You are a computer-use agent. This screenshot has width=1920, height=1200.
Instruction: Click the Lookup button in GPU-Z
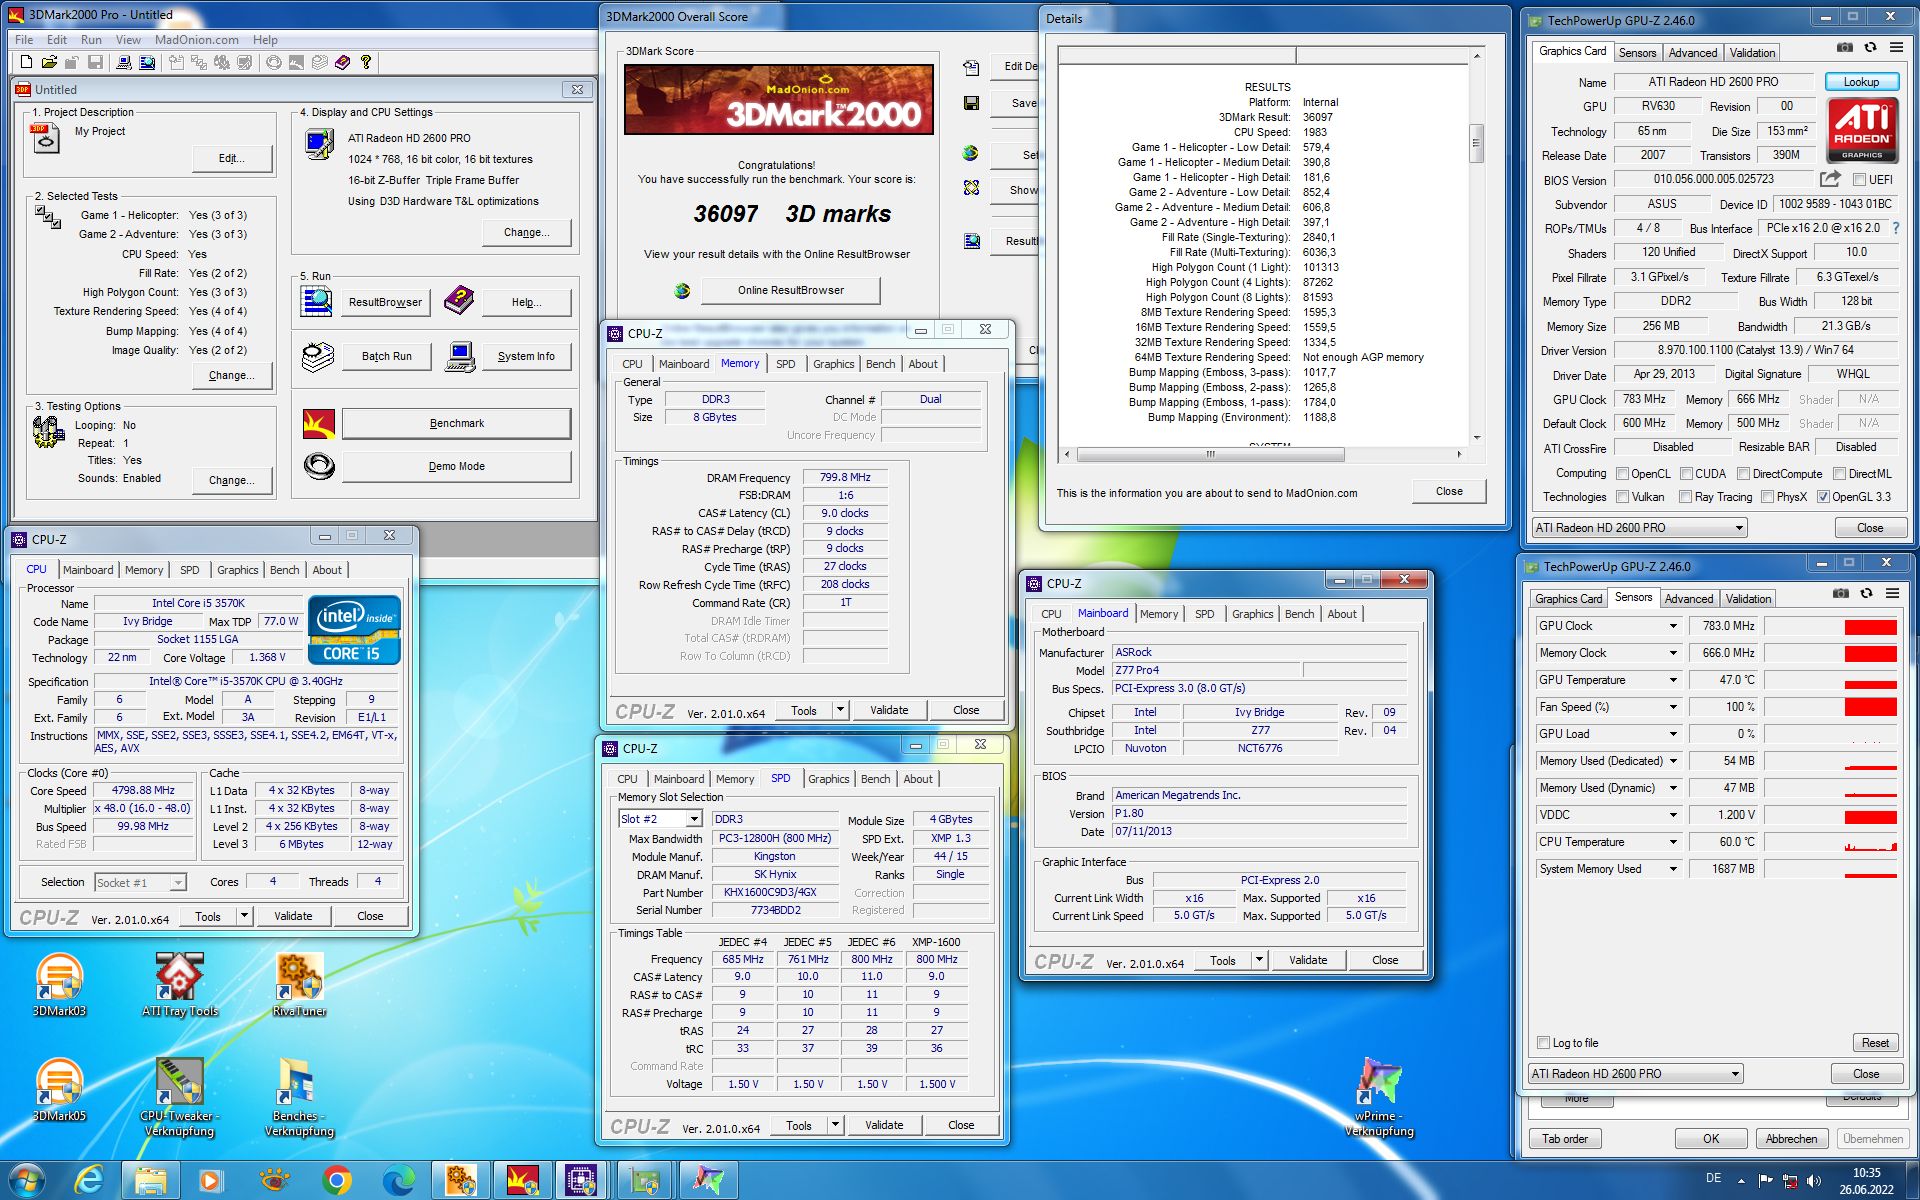tap(1861, 82)
